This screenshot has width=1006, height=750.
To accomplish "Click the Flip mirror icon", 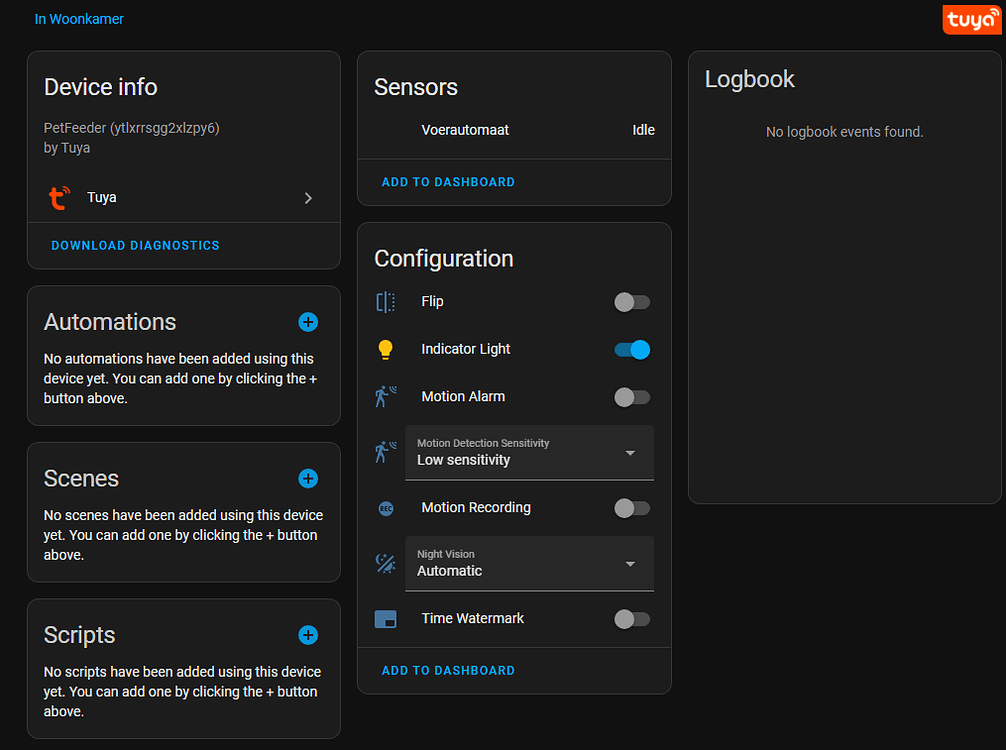I will pos(386,302).
